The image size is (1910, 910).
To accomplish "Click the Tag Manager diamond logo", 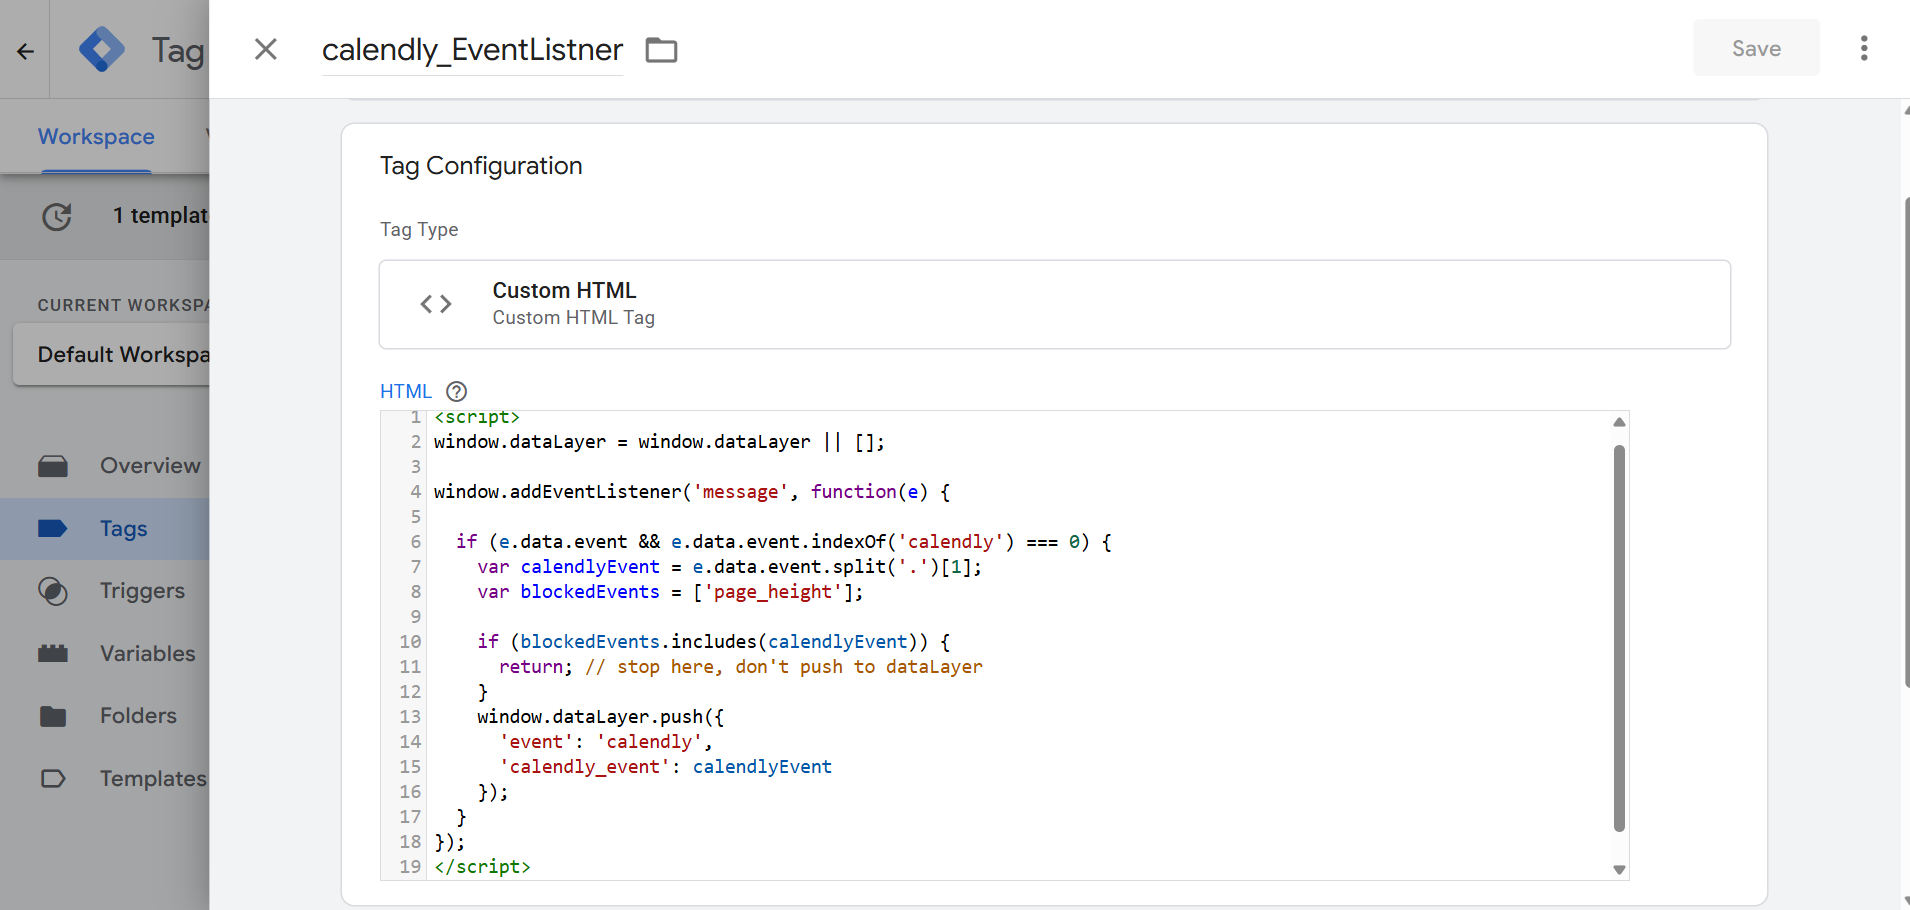I will pyautogui.click(x=101, y=49).
